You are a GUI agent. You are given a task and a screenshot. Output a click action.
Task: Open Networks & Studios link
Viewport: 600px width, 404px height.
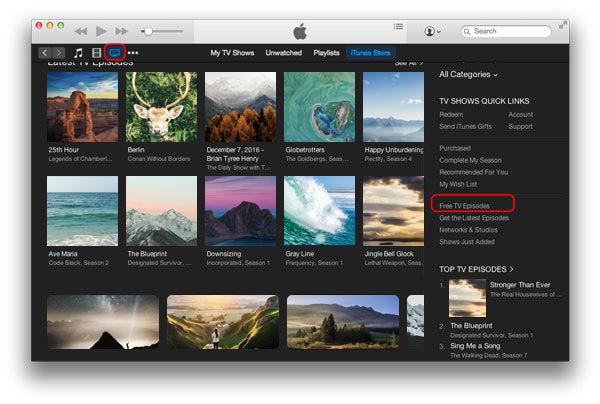coord(468,230)
